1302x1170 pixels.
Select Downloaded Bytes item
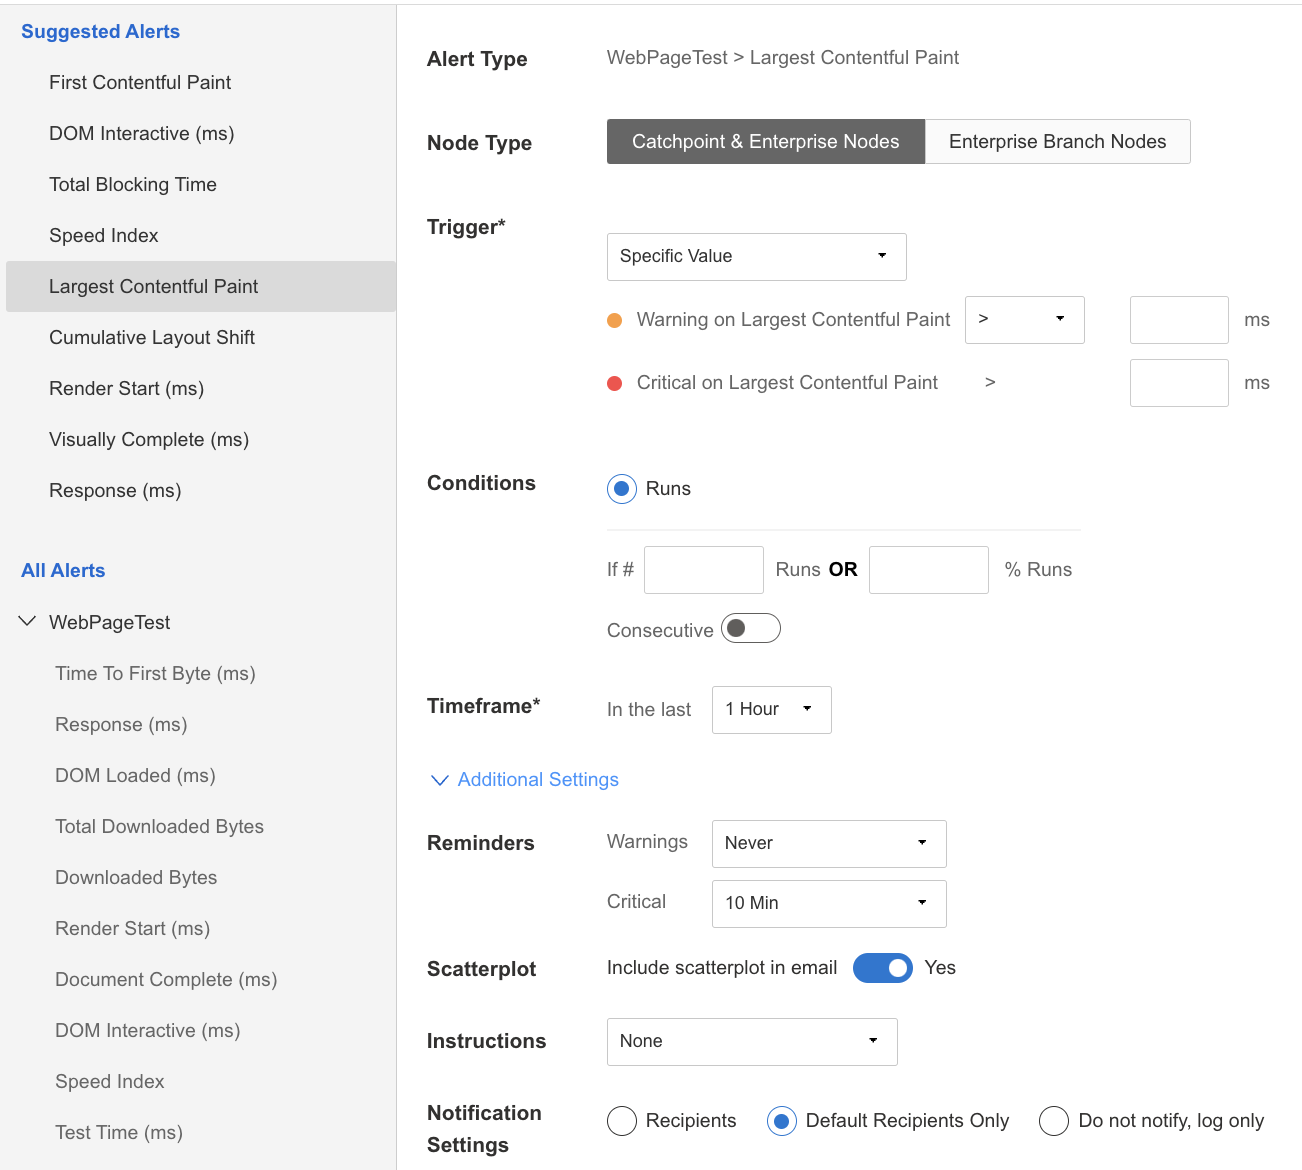click(136, 878)
